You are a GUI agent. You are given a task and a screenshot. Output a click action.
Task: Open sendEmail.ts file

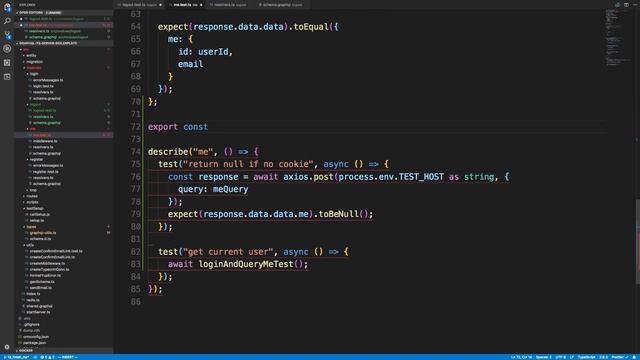[40, 288]
